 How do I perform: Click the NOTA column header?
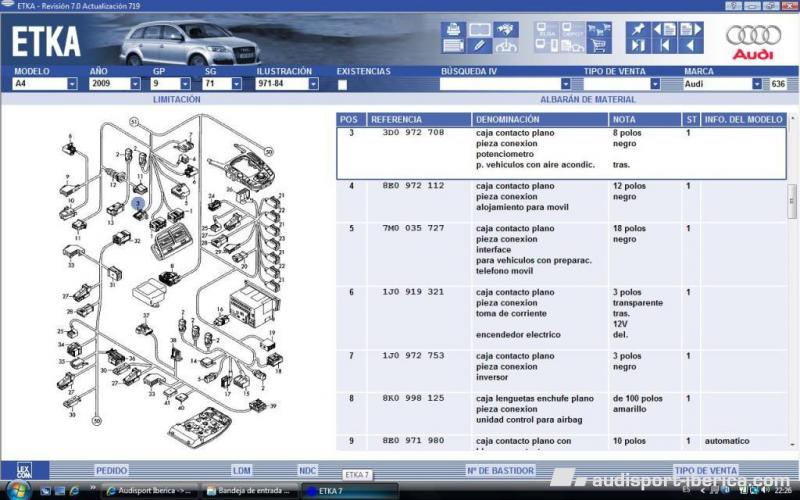pyautogui.click(x=645, y=119)
